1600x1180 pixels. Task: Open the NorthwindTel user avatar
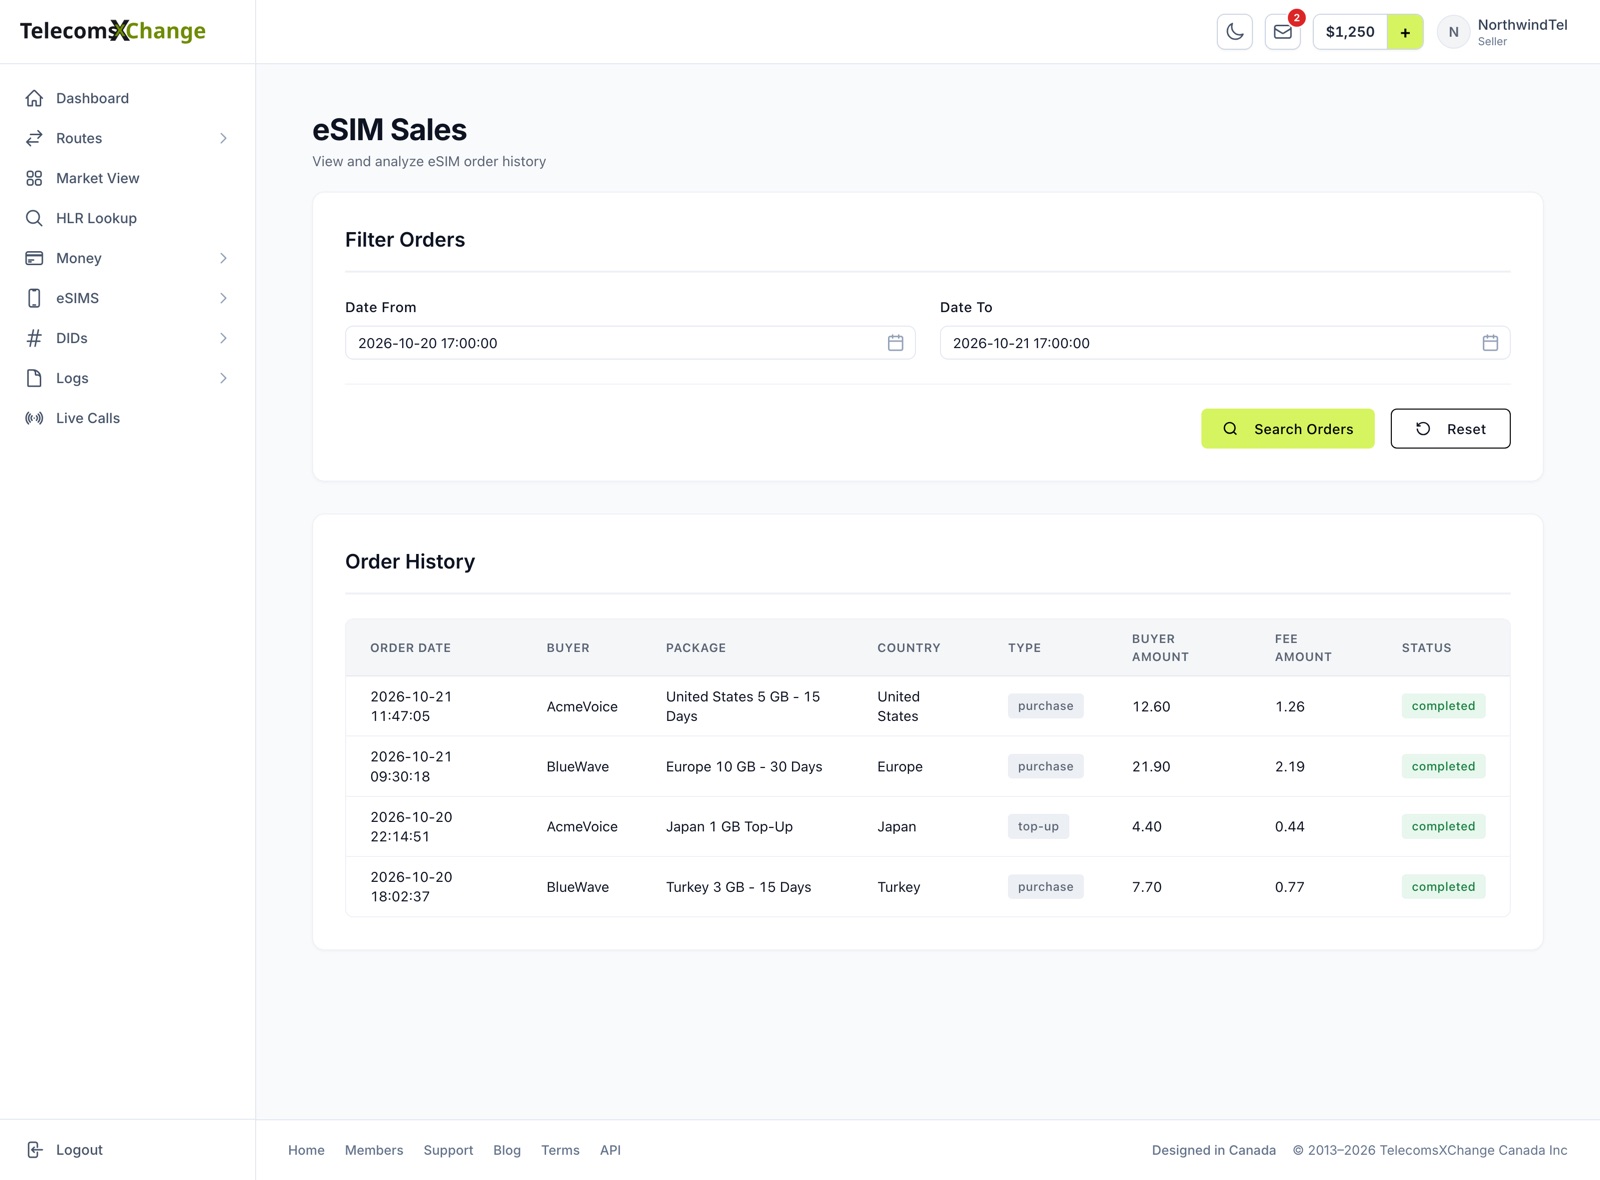(1453, 32)
